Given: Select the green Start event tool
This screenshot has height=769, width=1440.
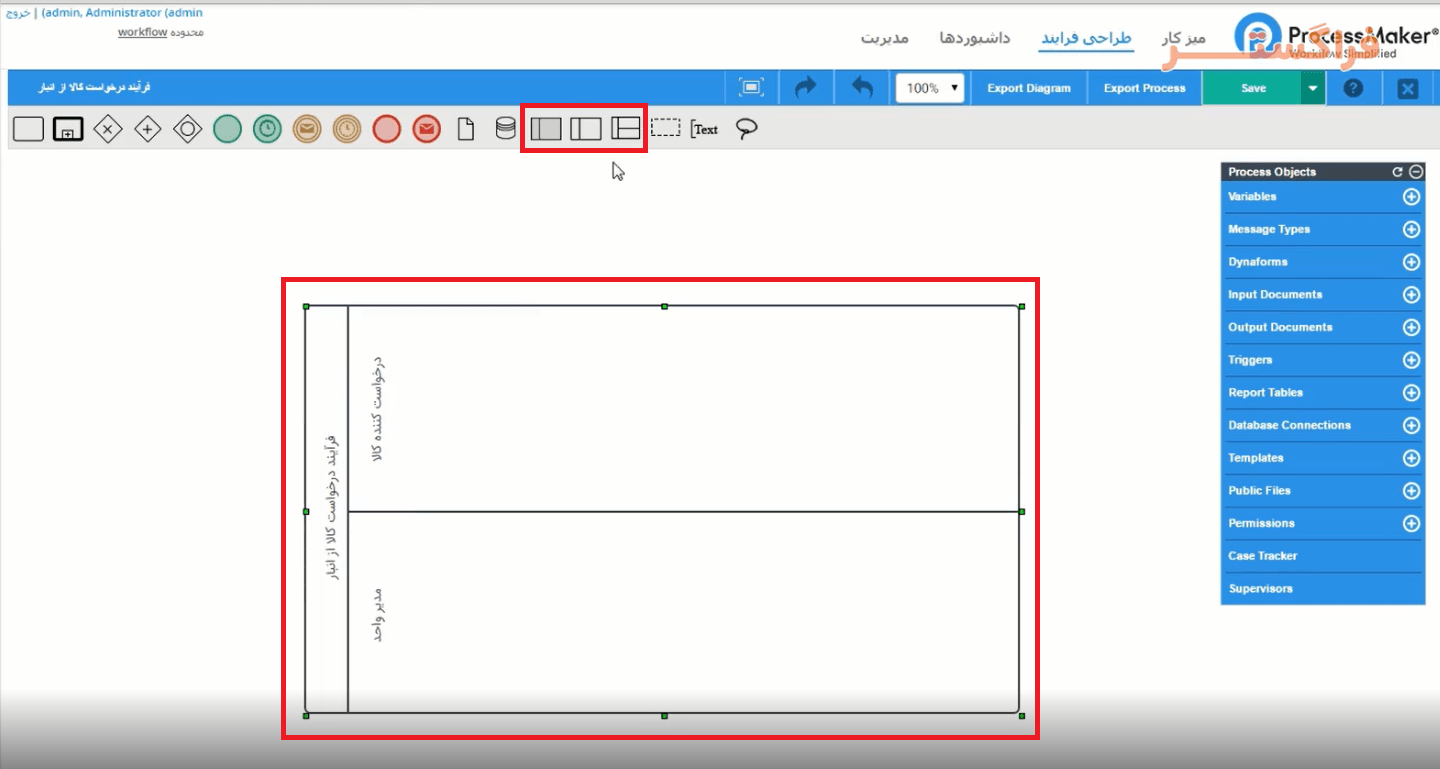Looking at the screenshot, I should [x=227, y=129].
